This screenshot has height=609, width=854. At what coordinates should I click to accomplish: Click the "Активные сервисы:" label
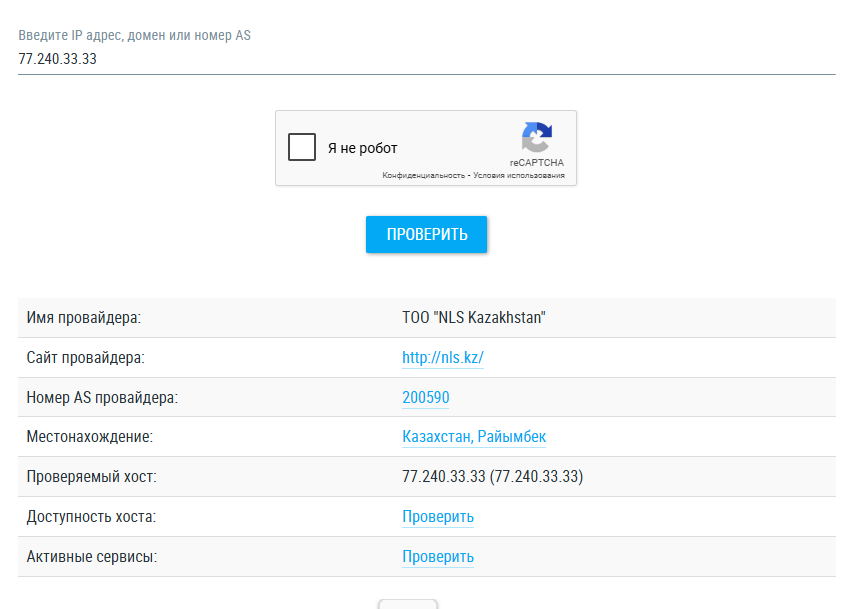coord(92,557)
